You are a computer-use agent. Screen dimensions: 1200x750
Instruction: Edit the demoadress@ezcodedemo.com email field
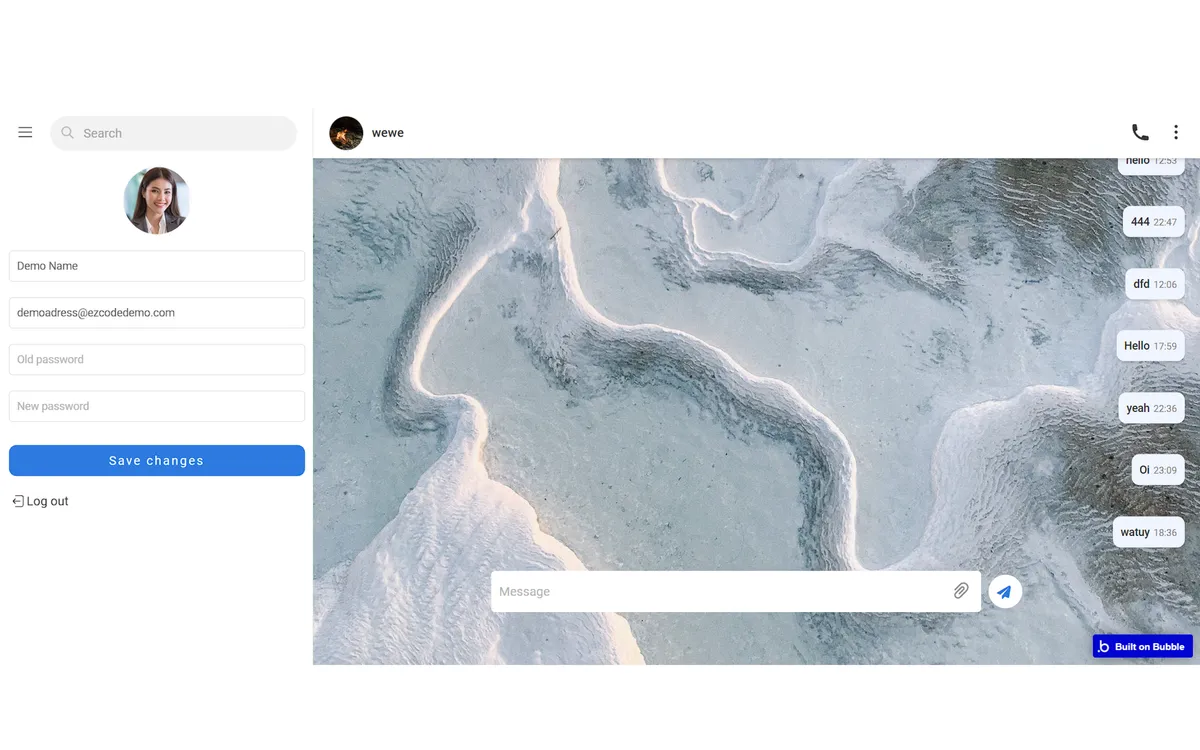coord(157,313)
